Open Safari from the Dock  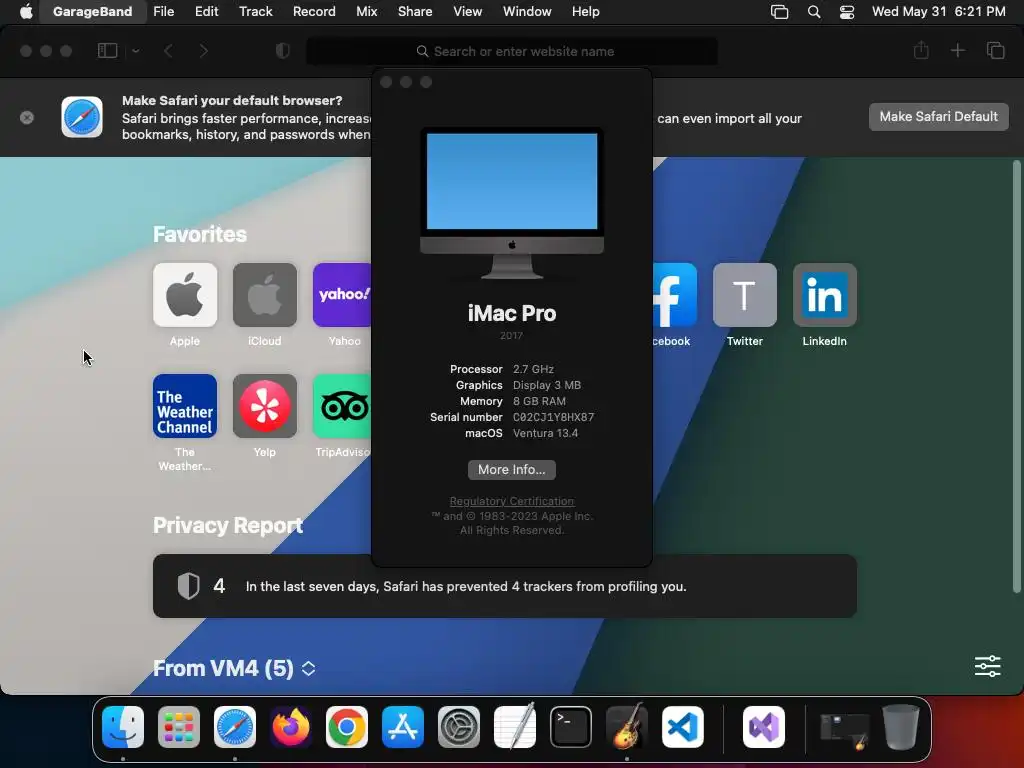[x=235, y=727]
